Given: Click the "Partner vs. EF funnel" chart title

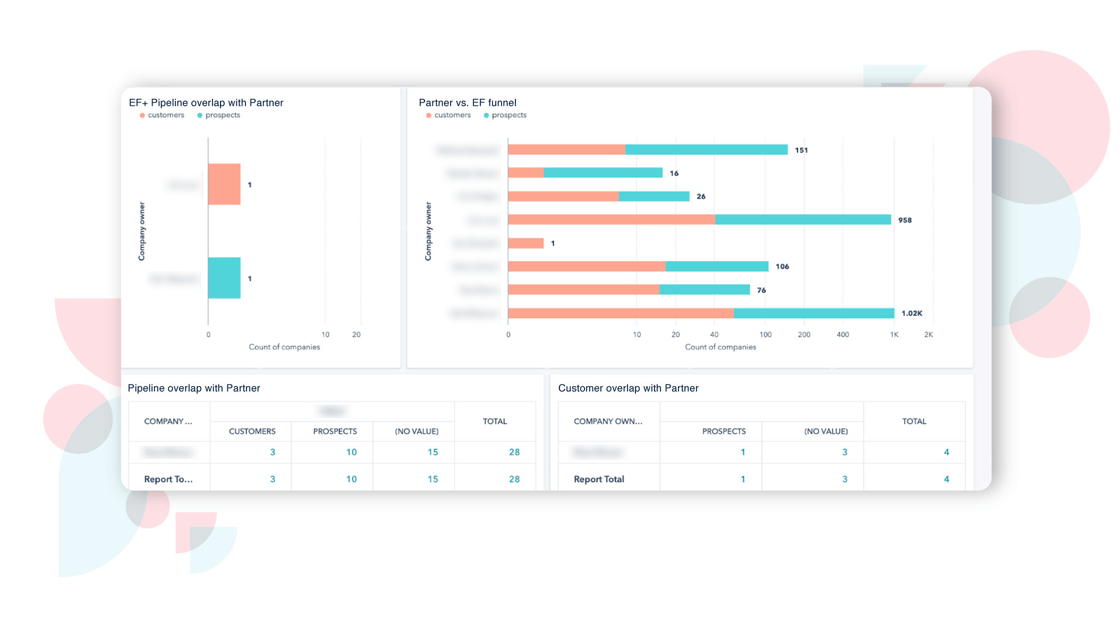Looking at the screenshot, I should (467, 103).
